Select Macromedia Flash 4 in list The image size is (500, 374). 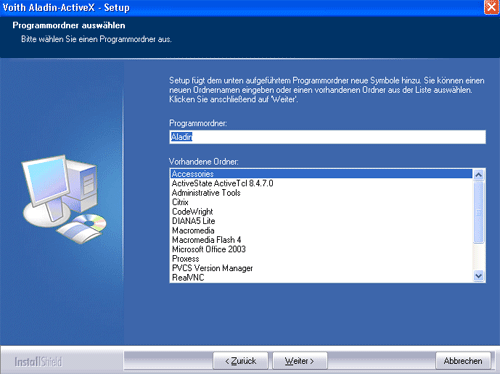(x=321, y=240)
